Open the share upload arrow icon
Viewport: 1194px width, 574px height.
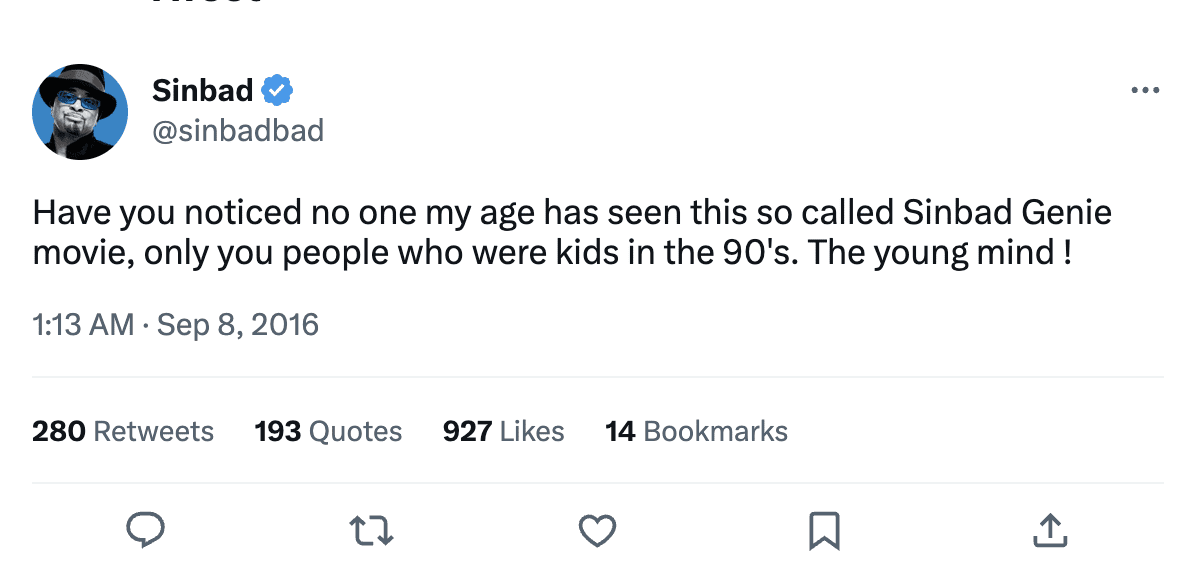click(1049, 530)
